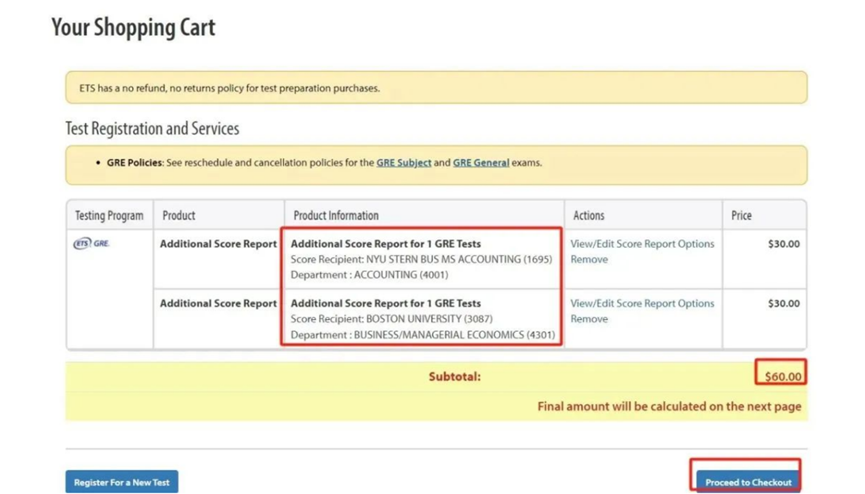
Task: Click the $30.00 price in Boston University row
Action: click(x=784, y=304)
